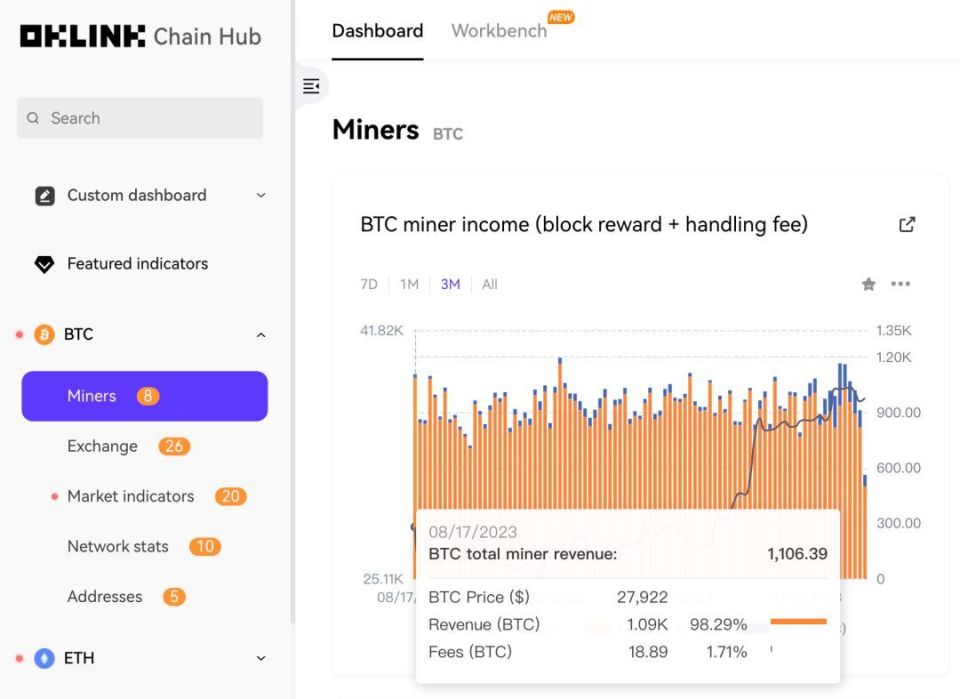
Task: Open the Exchange indicators list
Action: pyautogui.click(x=102, y=446)
